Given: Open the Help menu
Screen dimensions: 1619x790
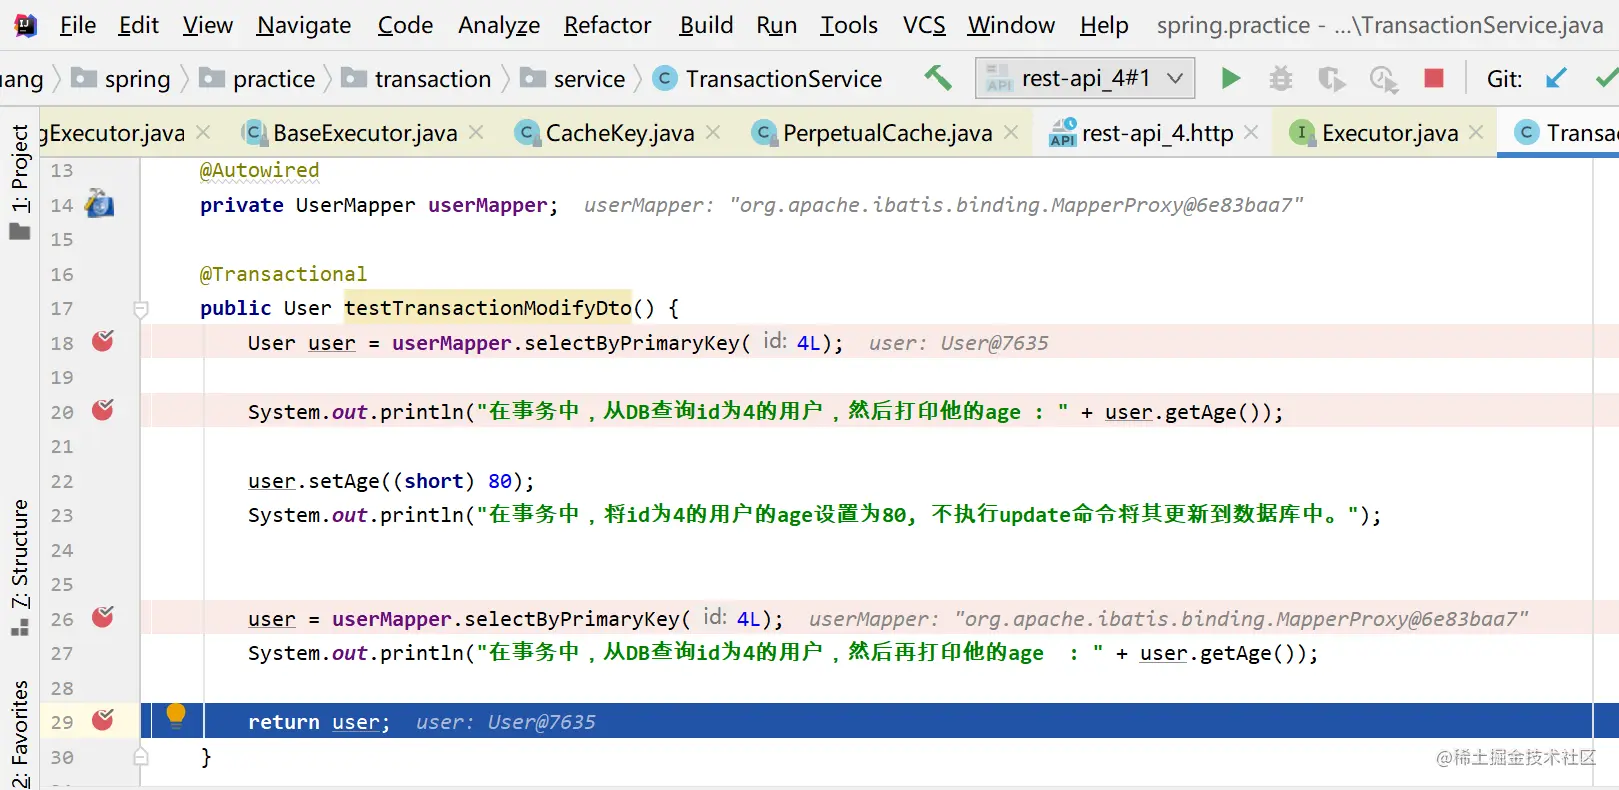Looking at the screenshot, I should pyautogui.click(x=1104, y=25).
